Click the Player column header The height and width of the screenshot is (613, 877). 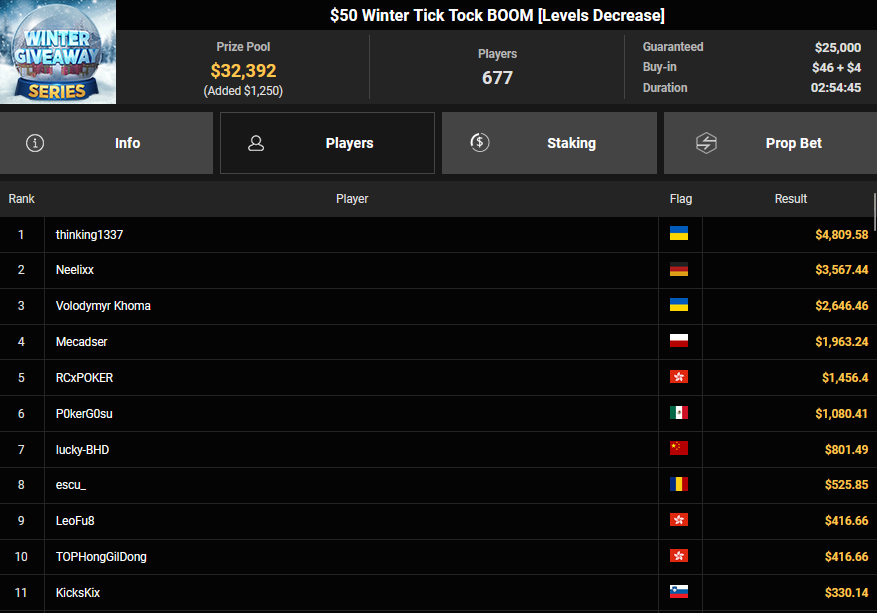(x=352, y=199)
